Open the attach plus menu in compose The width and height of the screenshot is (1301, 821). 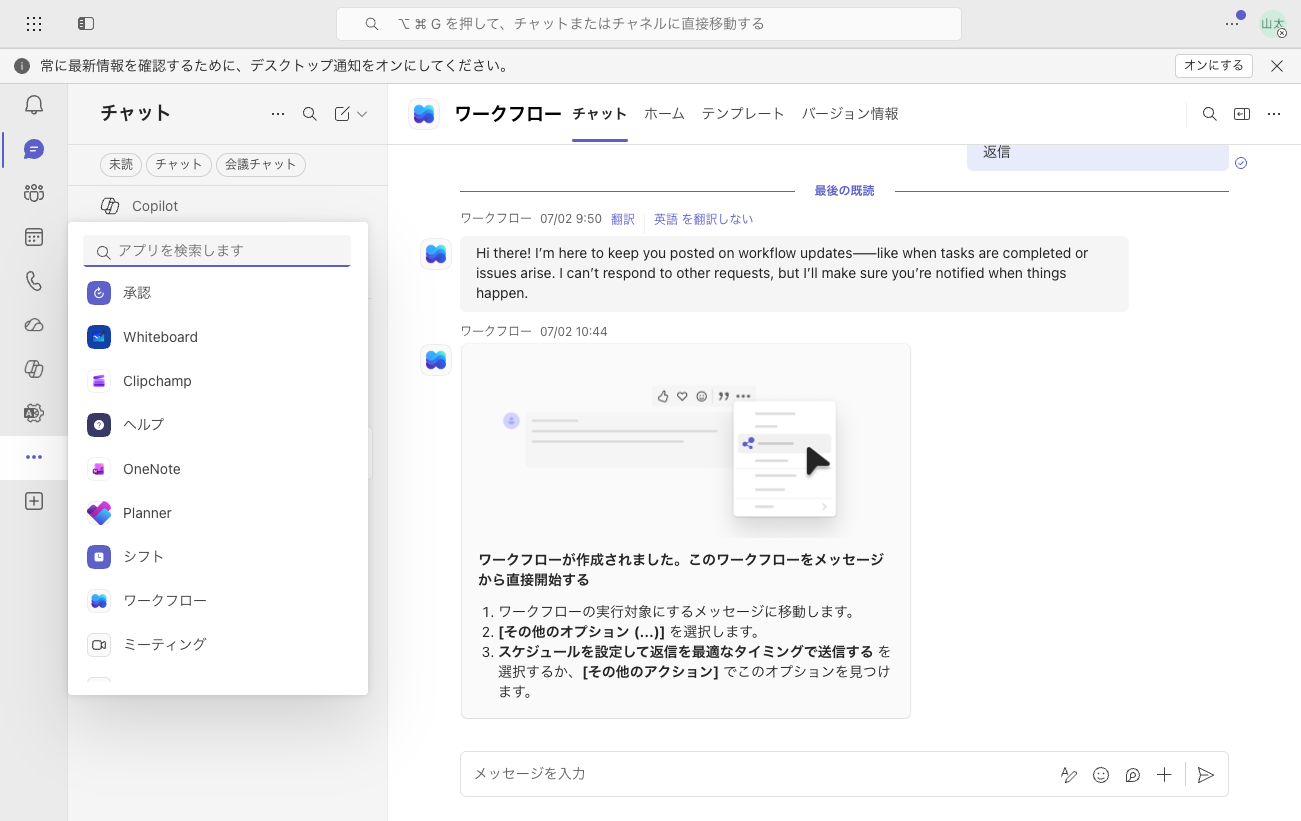tap(1164, 774)
